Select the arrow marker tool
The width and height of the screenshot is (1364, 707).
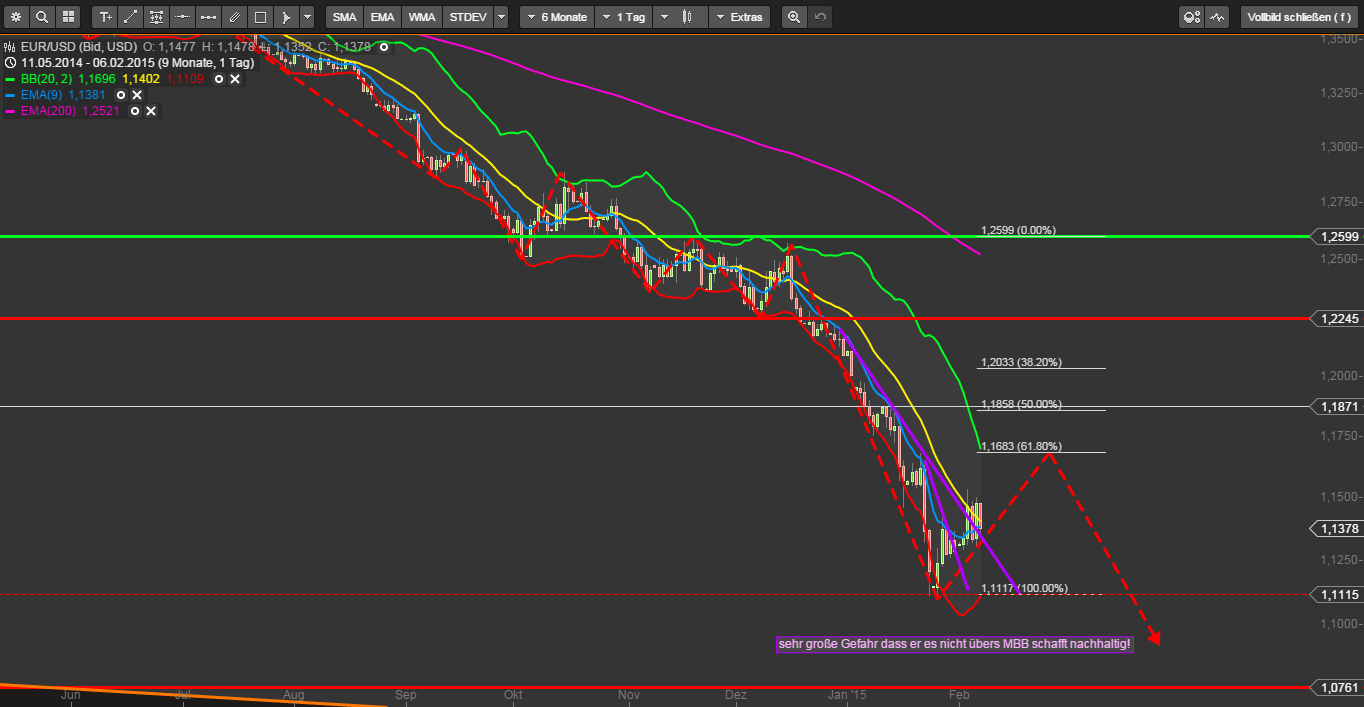pyautogui.click(x=286, y=17)
